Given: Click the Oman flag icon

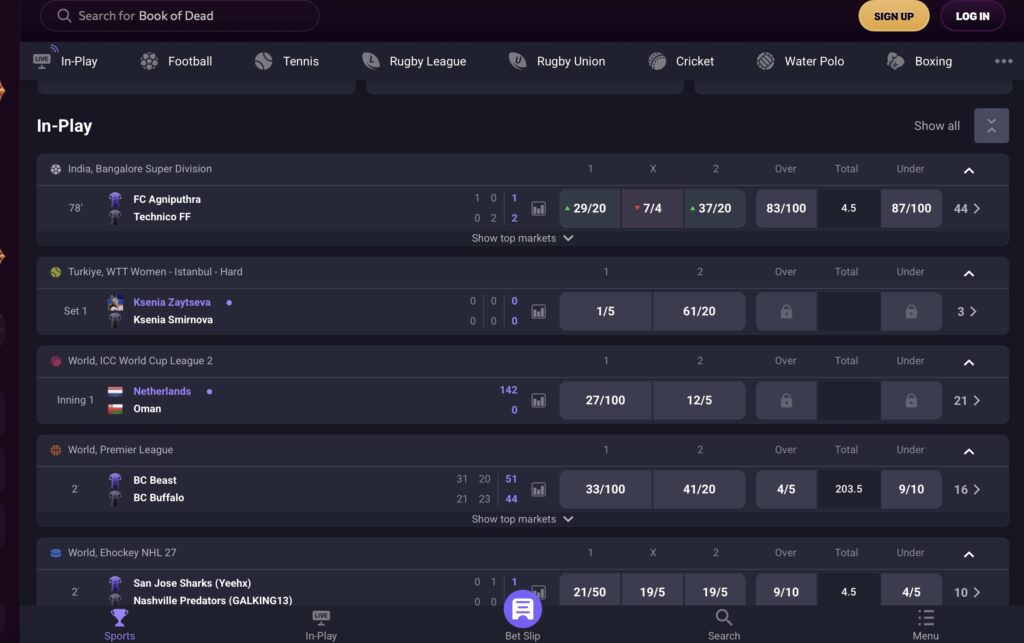Looking at the screenshot, I should 115,409.
